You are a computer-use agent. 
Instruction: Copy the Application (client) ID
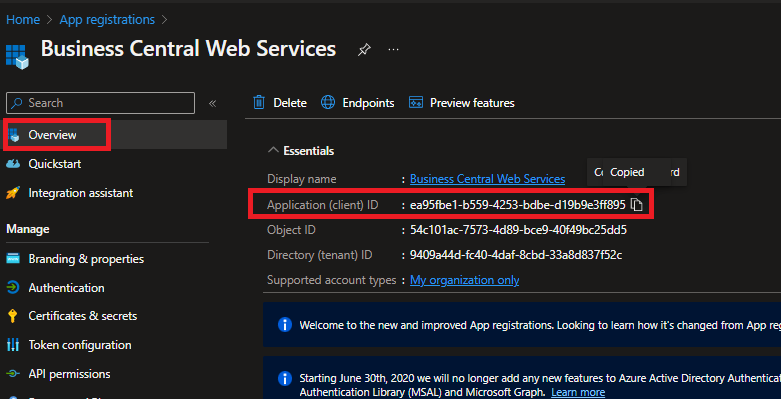637,205
